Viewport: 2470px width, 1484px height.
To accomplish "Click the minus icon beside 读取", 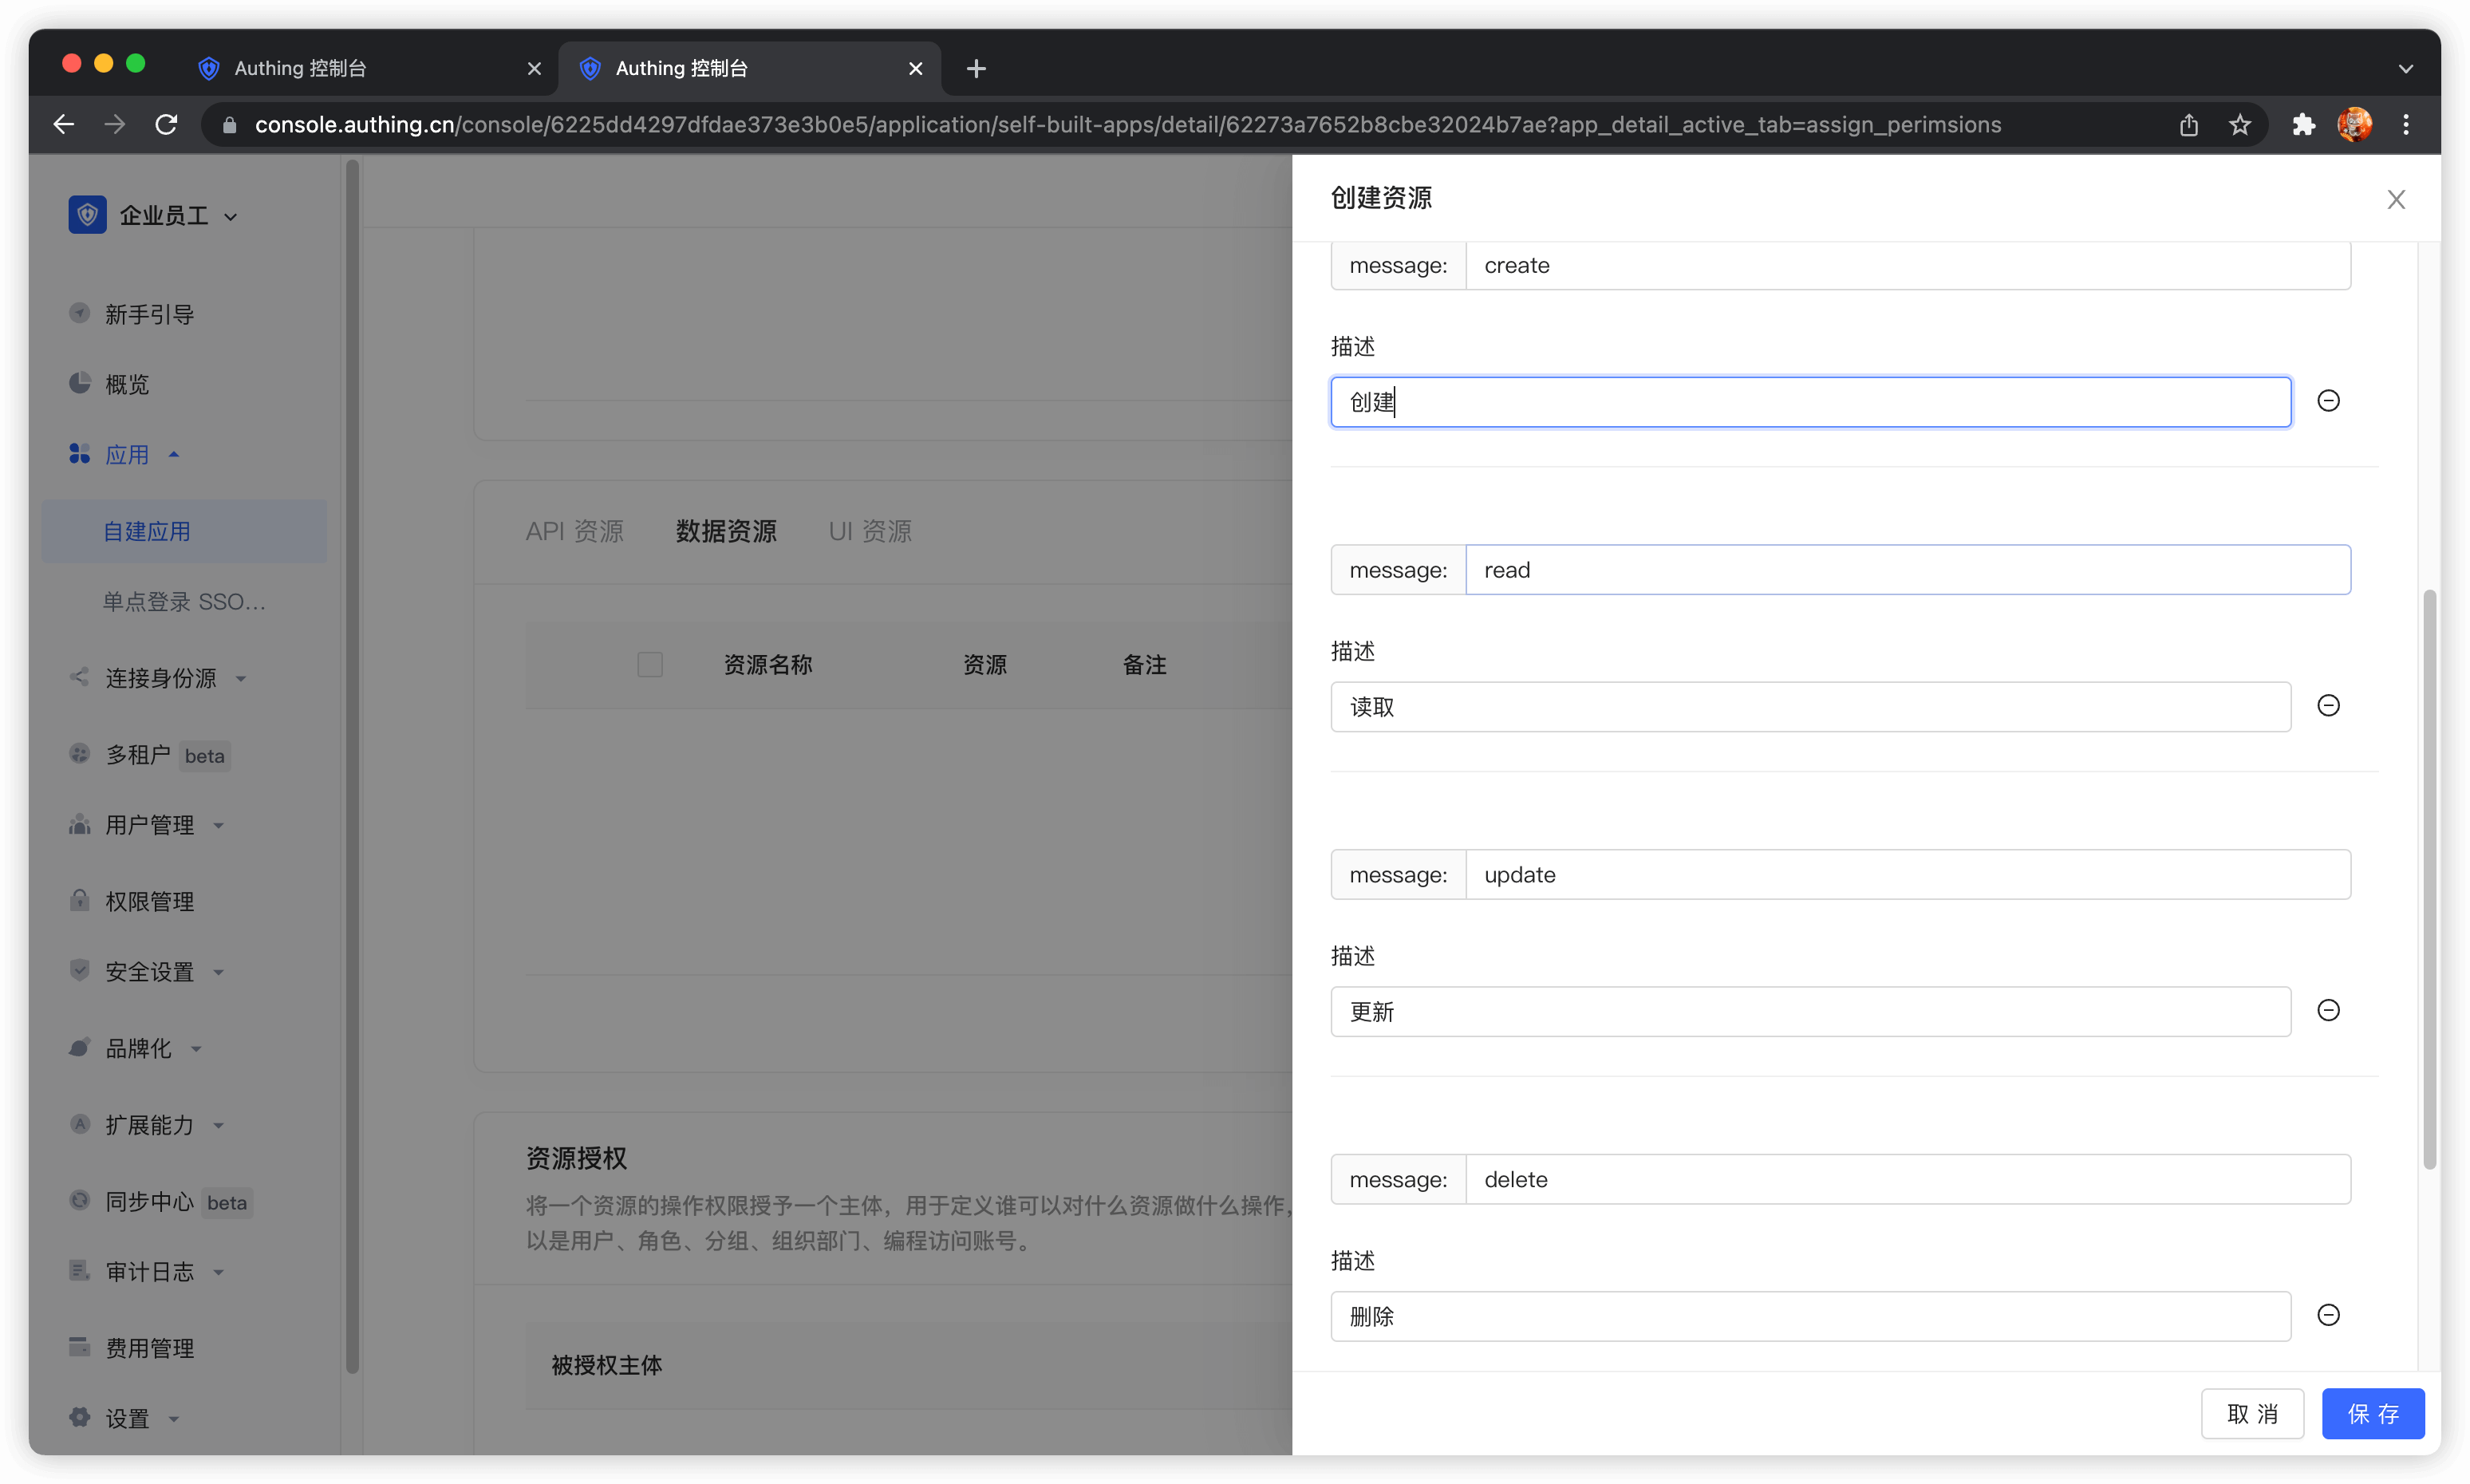I will coord(2328,706).
